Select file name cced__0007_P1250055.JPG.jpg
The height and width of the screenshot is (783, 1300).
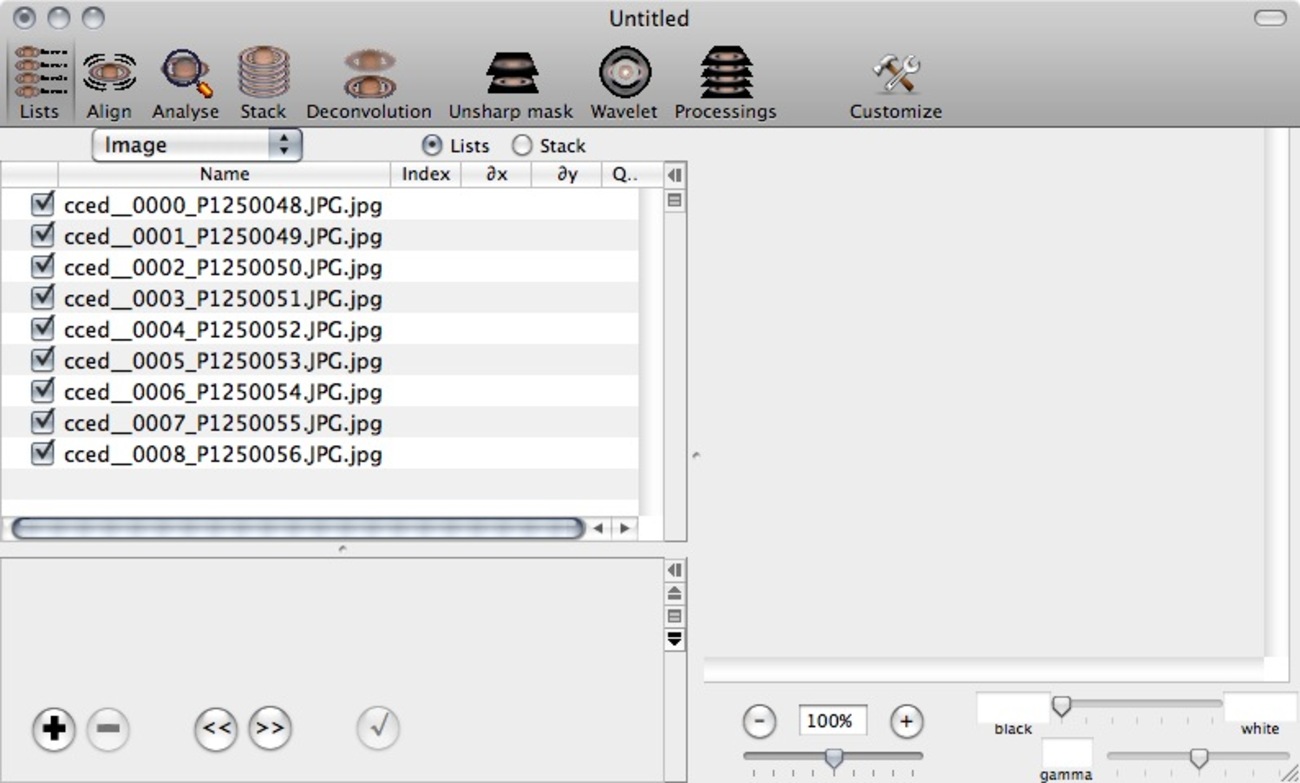223,423
